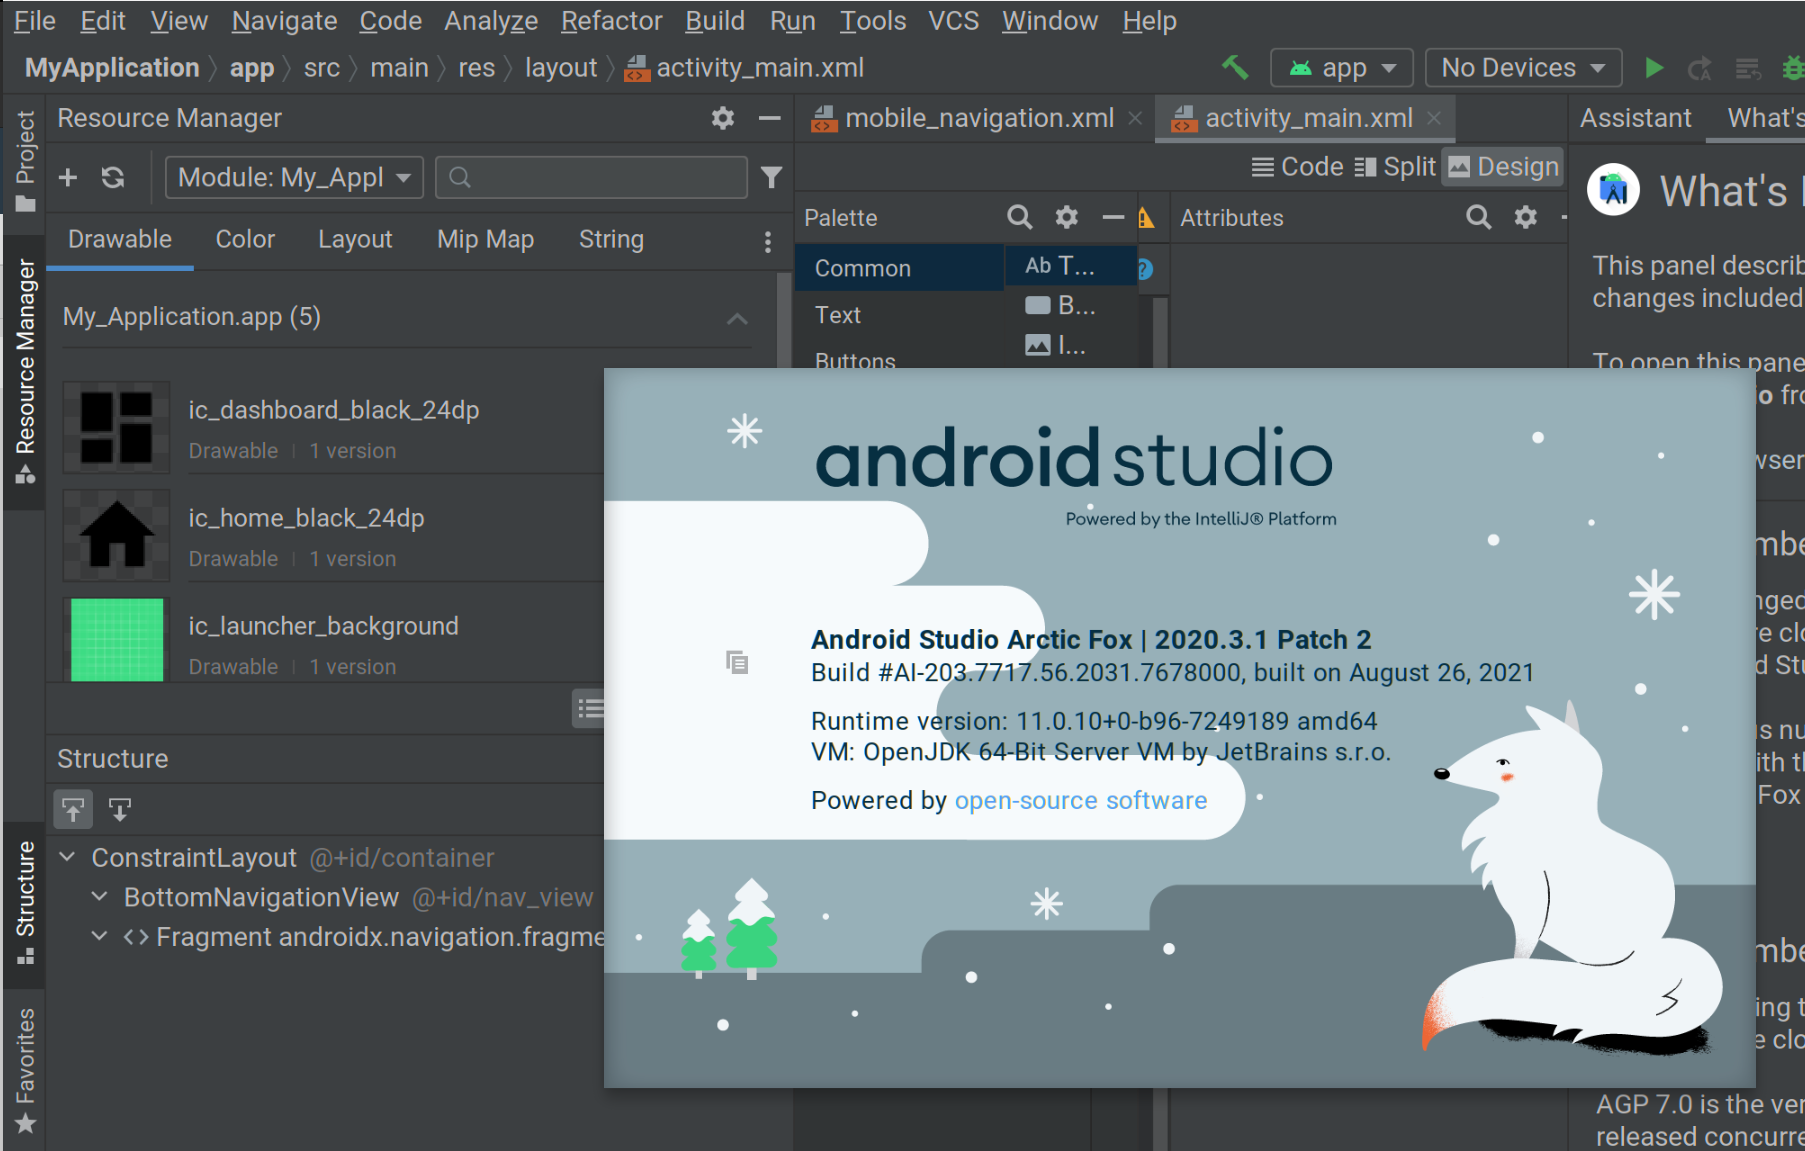Select the Mip Map resource tab

tap(485, 240)
